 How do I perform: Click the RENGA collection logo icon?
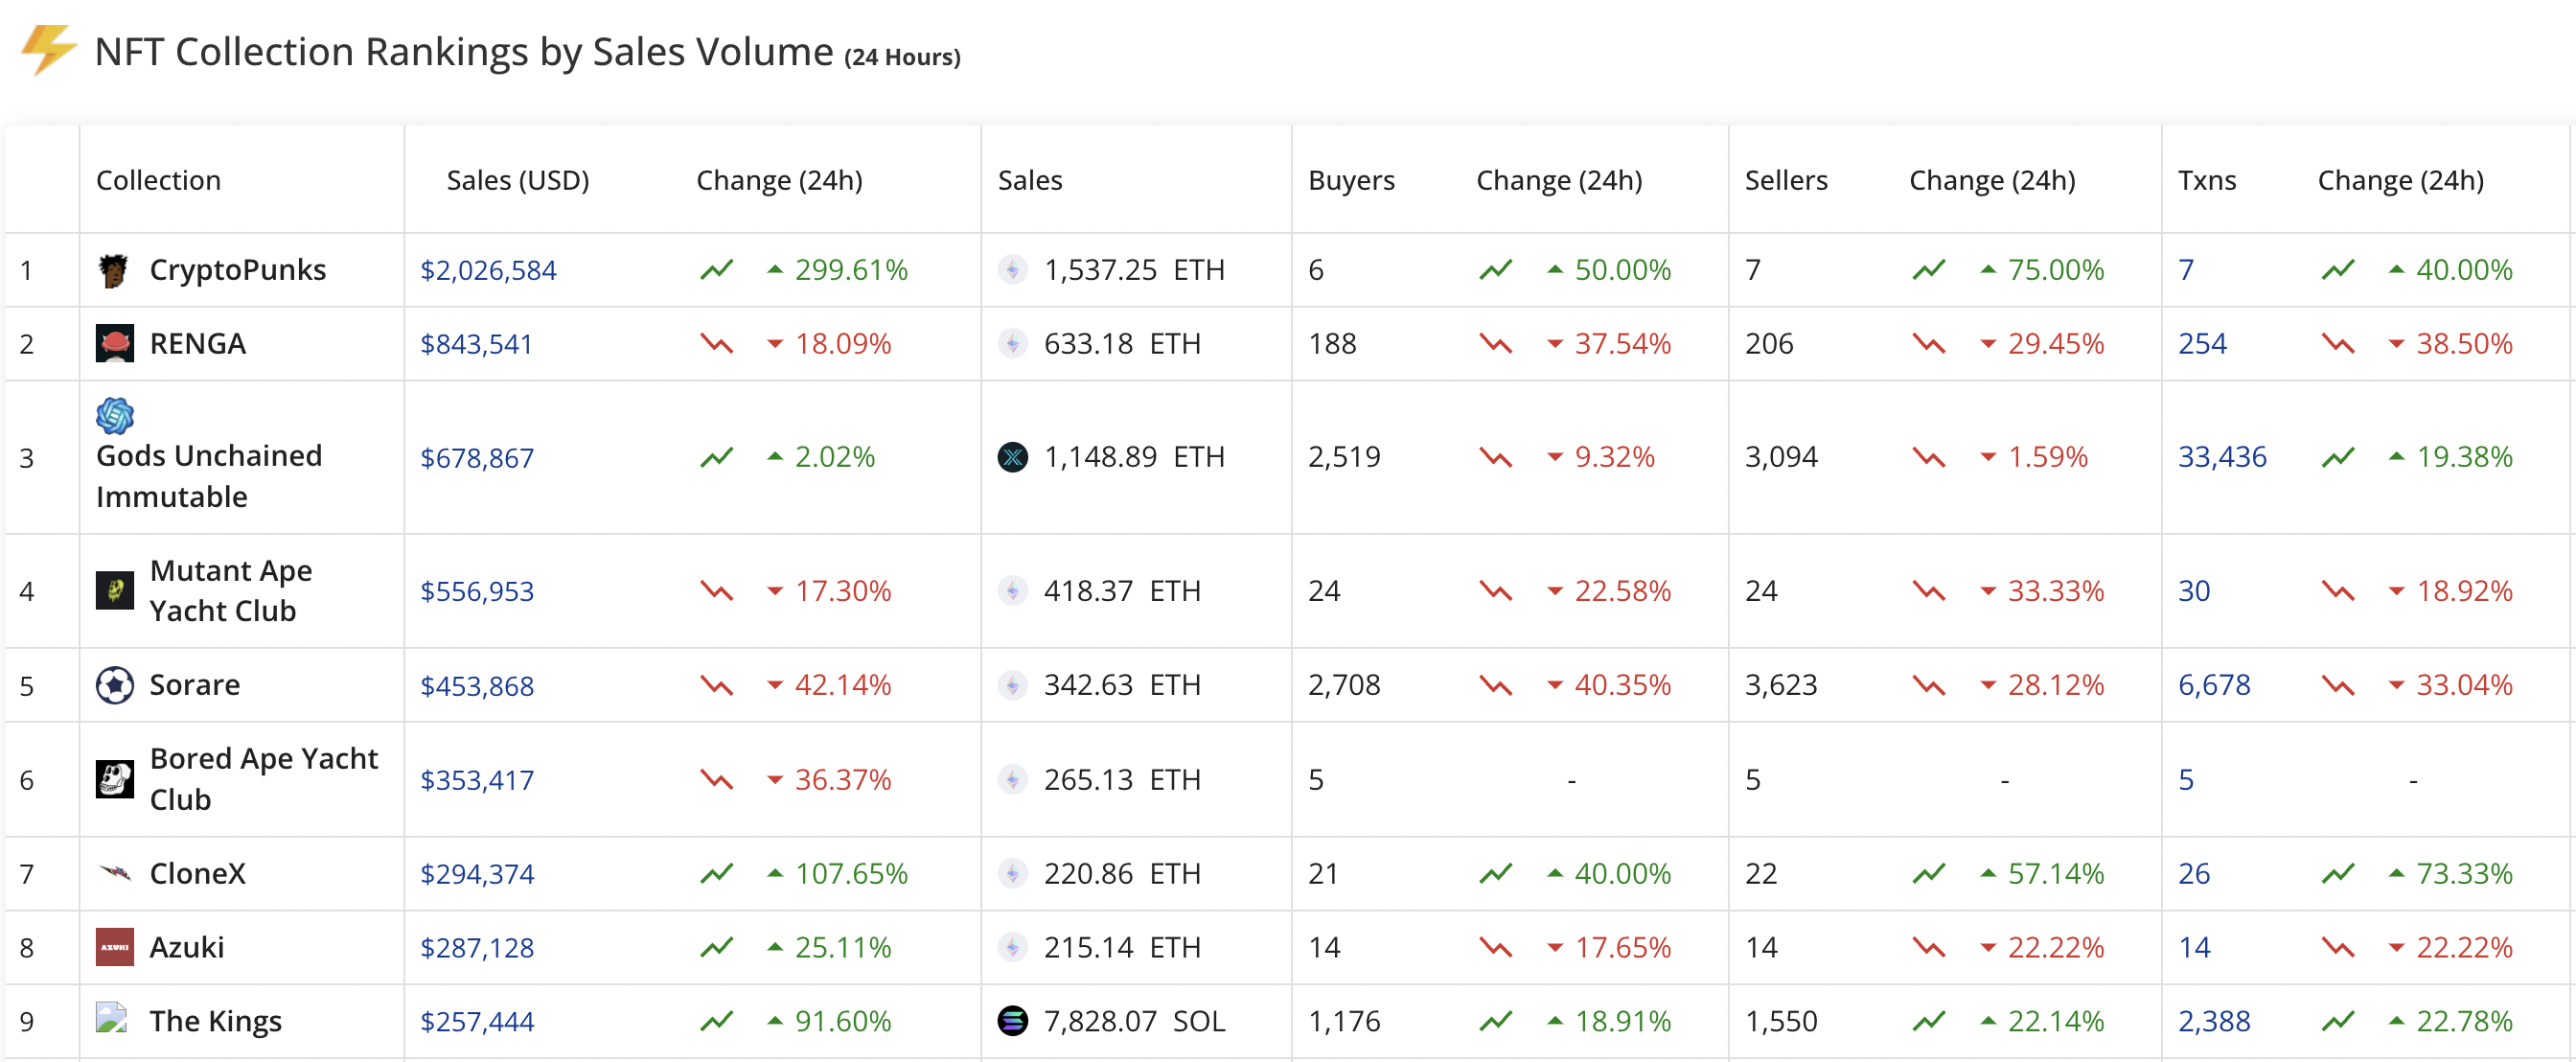(x=114, y=344)
